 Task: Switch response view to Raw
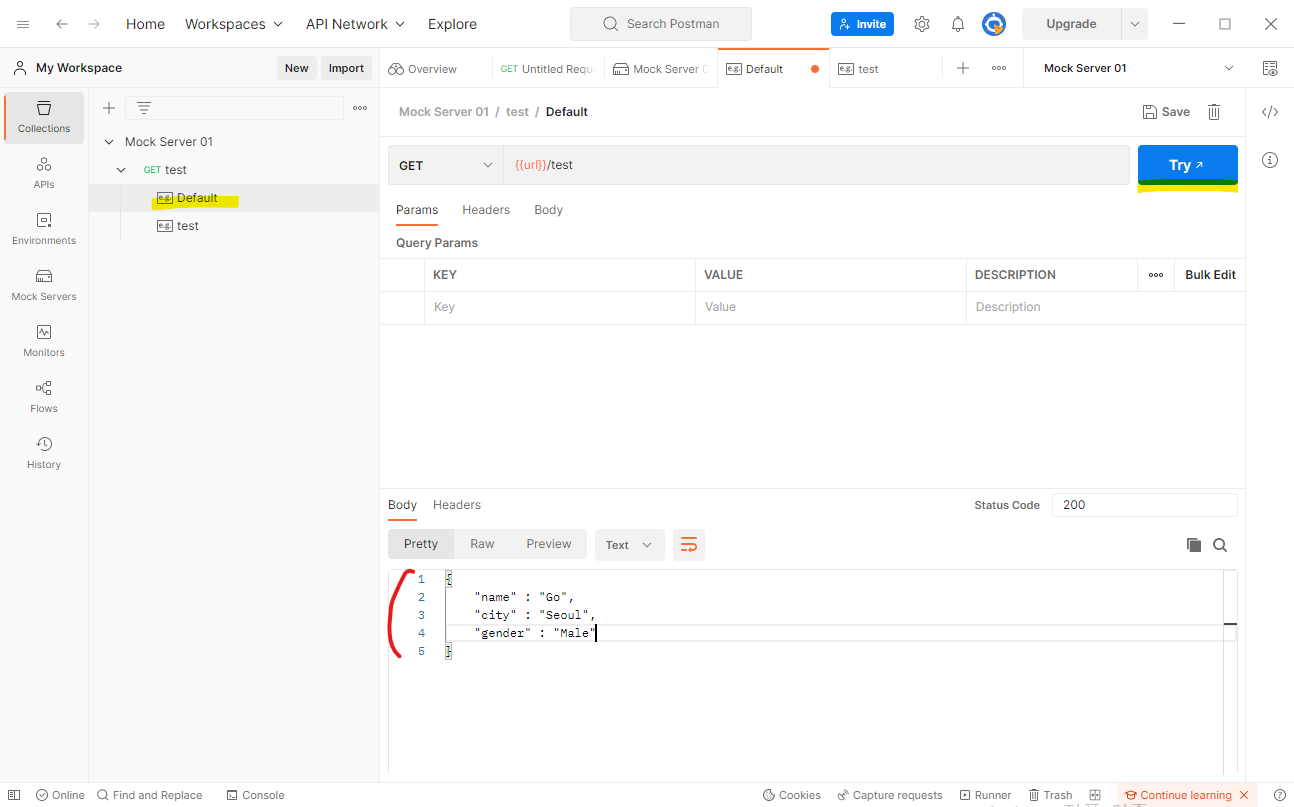(x=482, y=544)
